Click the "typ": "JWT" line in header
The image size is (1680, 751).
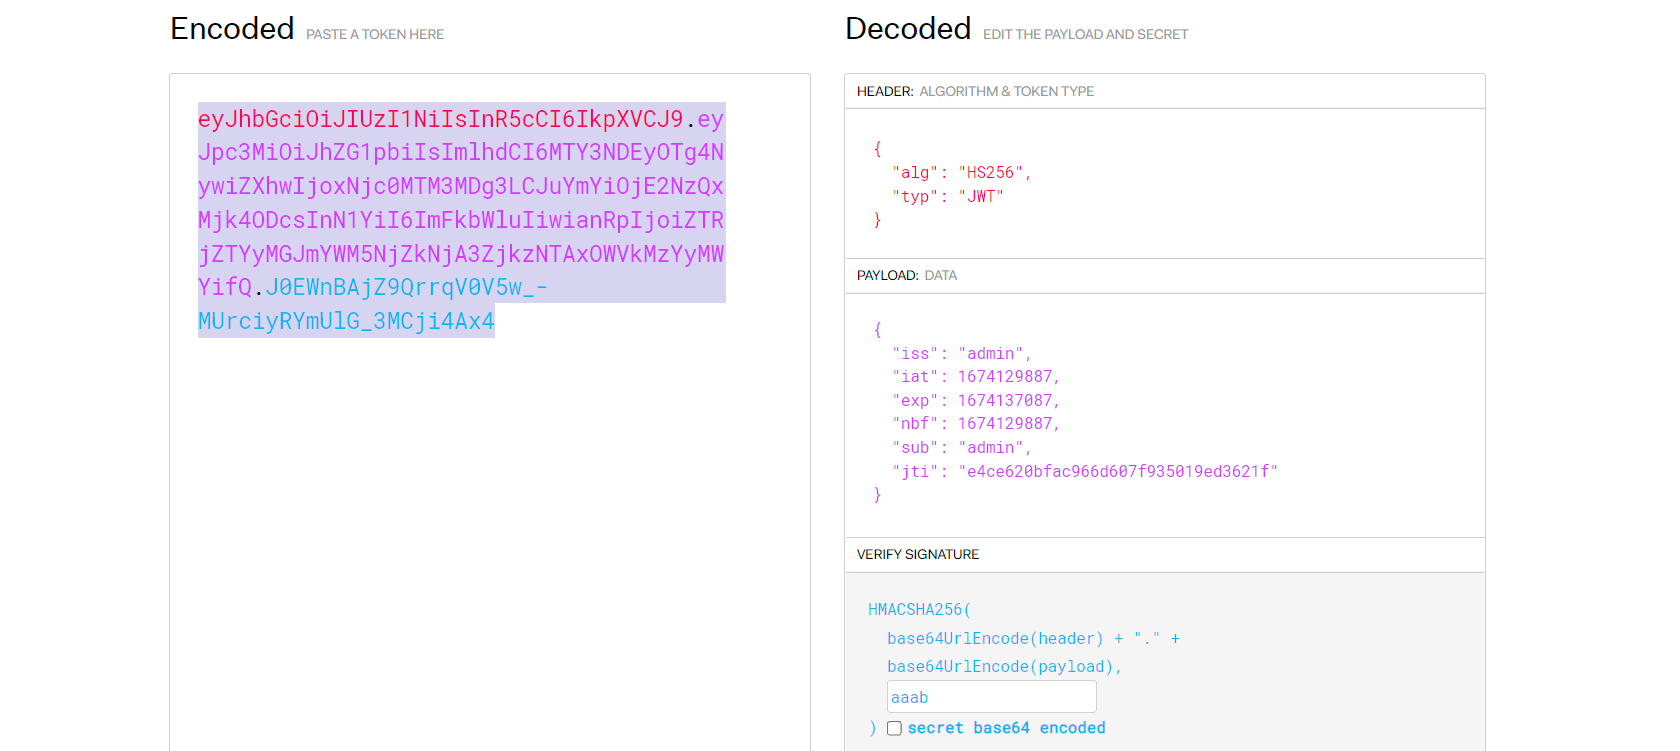(x=946, y=196)
